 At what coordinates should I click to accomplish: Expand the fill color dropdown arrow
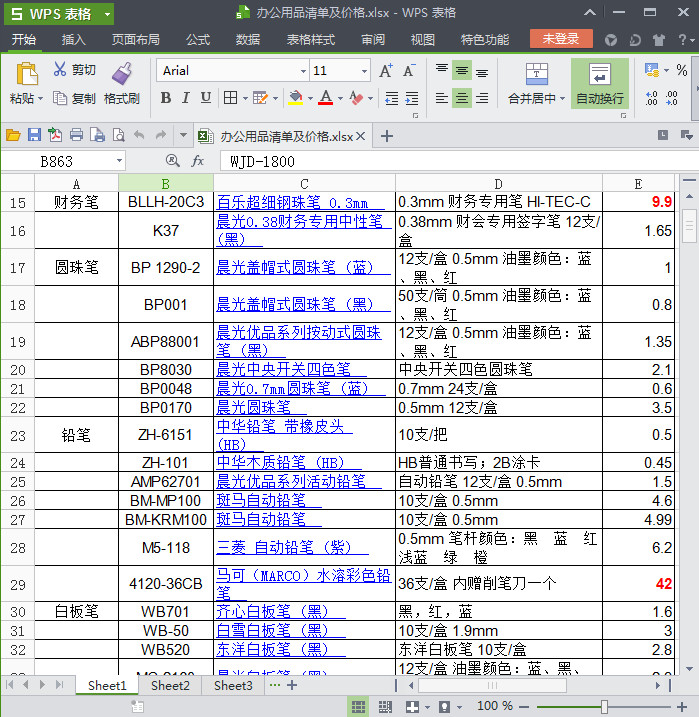(310, 98)
